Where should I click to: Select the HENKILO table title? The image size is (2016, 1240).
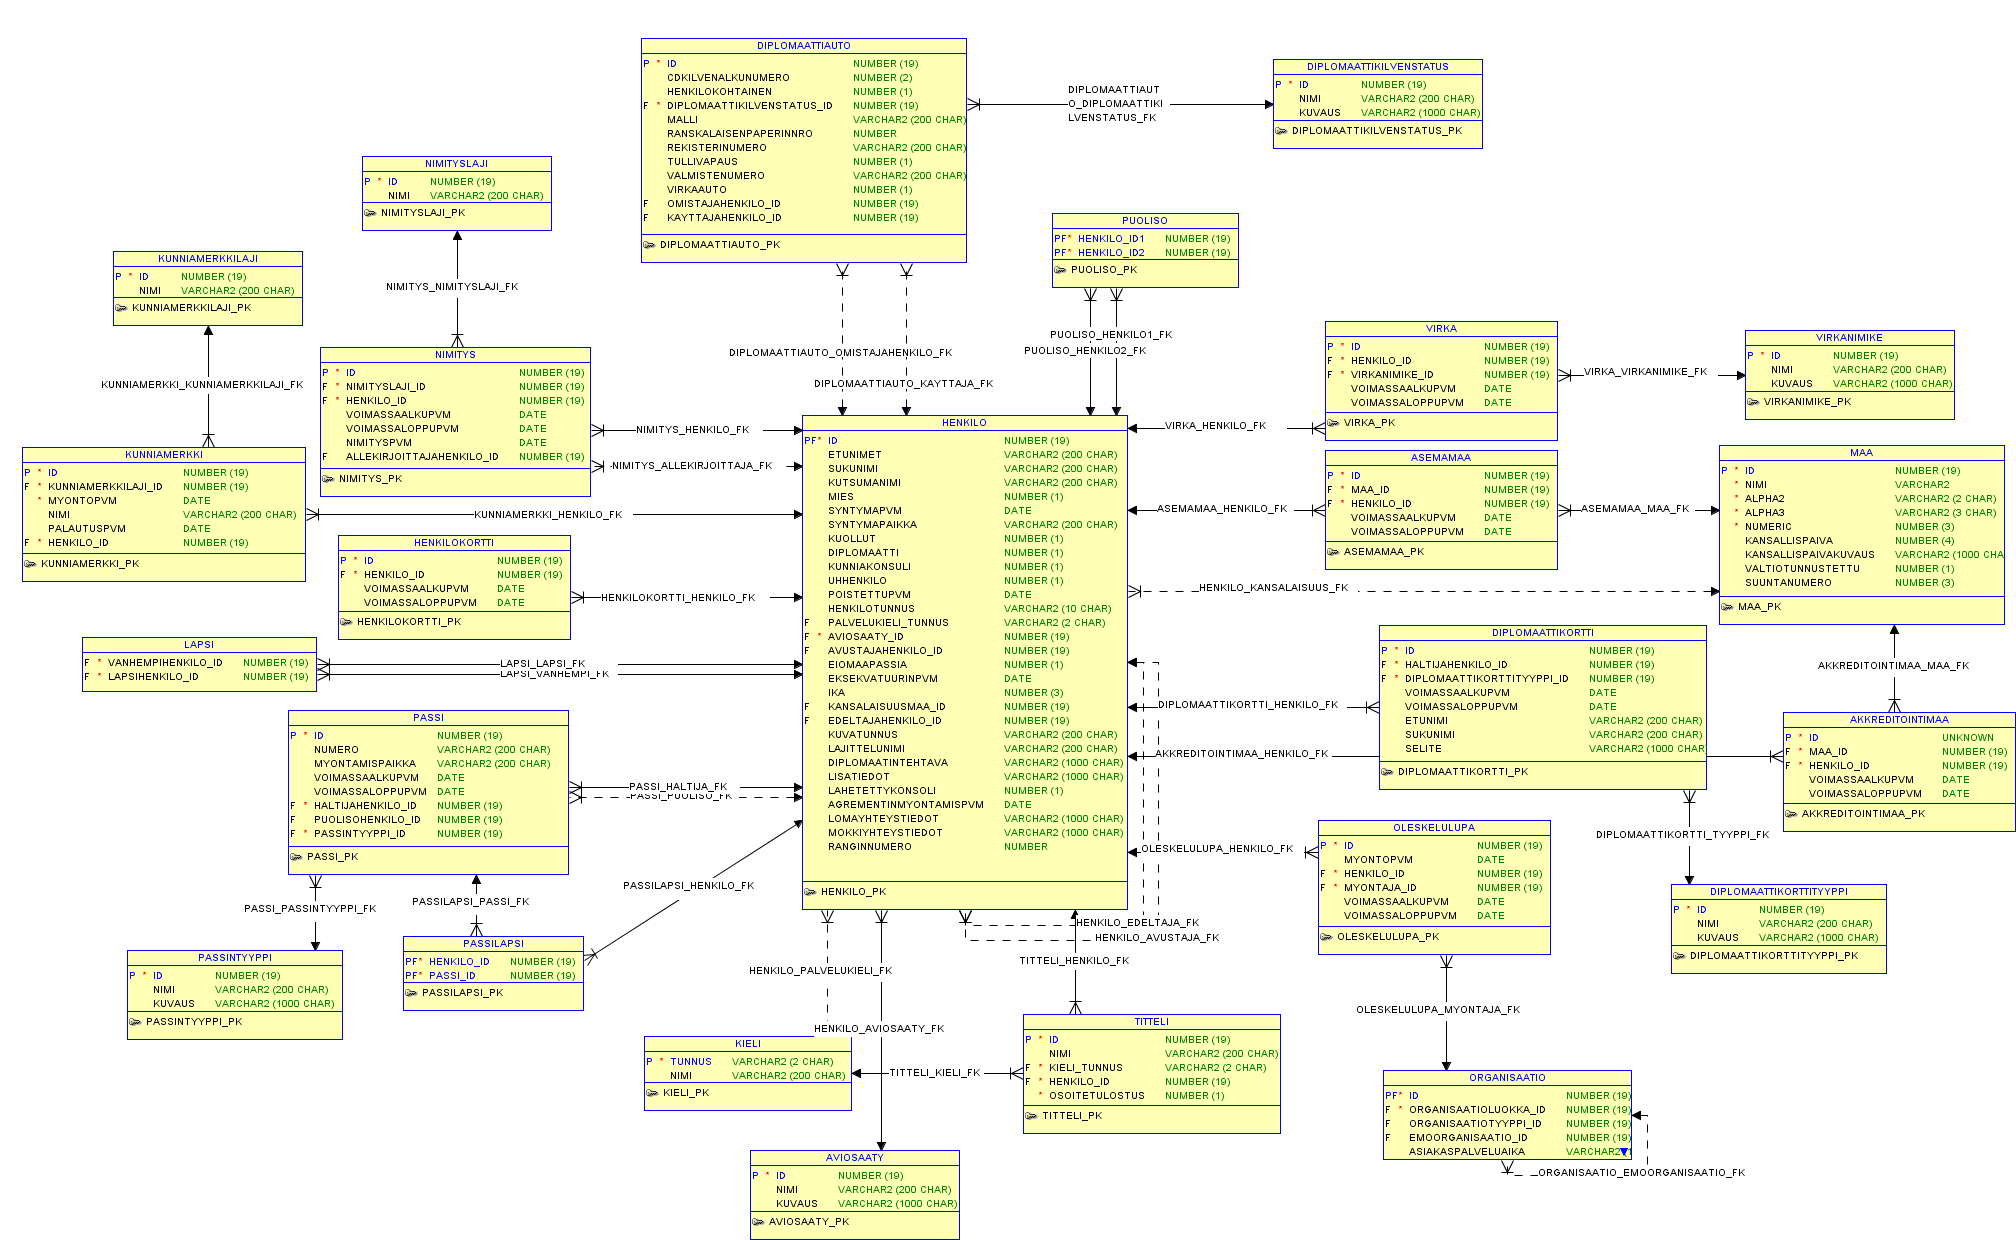pyautogui.click(x=964, y=423)
